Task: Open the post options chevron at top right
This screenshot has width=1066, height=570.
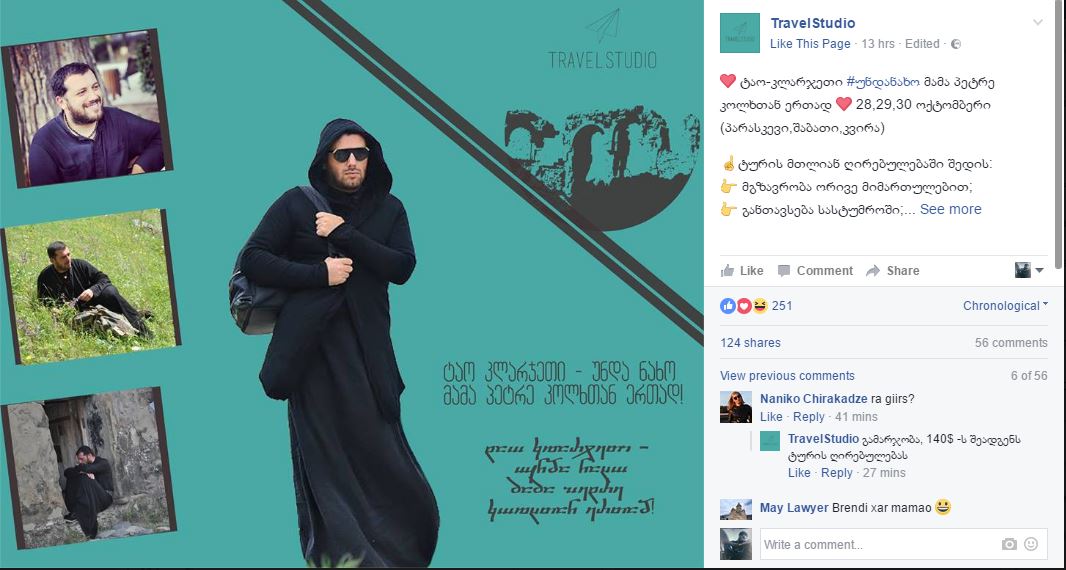Action: (x=1037, y=22)
